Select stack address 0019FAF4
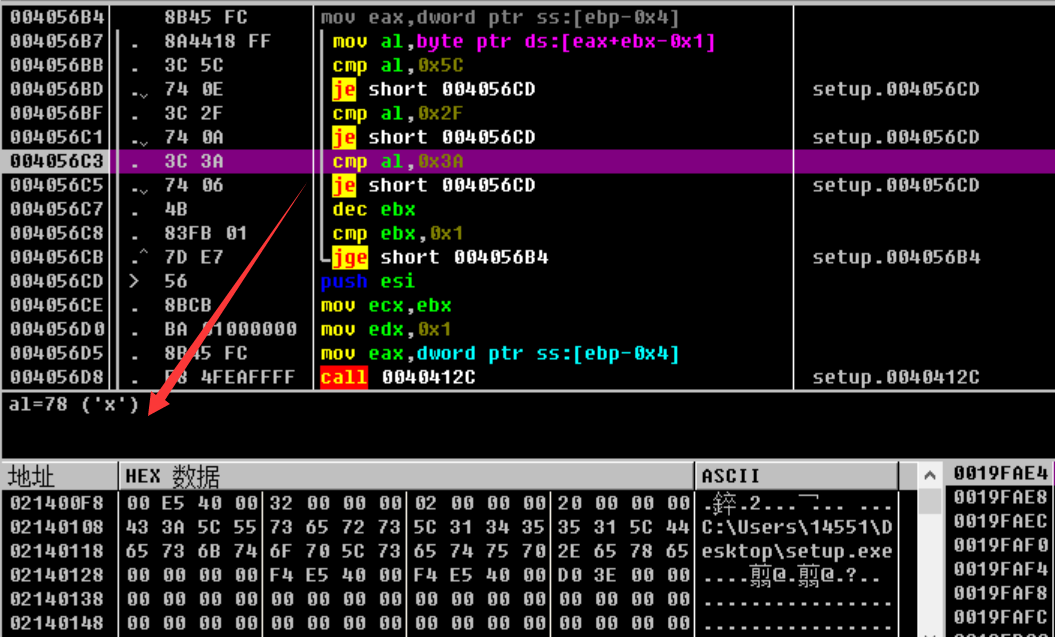The width and height of the screenshot is (1055, 637). point(1001,569)
